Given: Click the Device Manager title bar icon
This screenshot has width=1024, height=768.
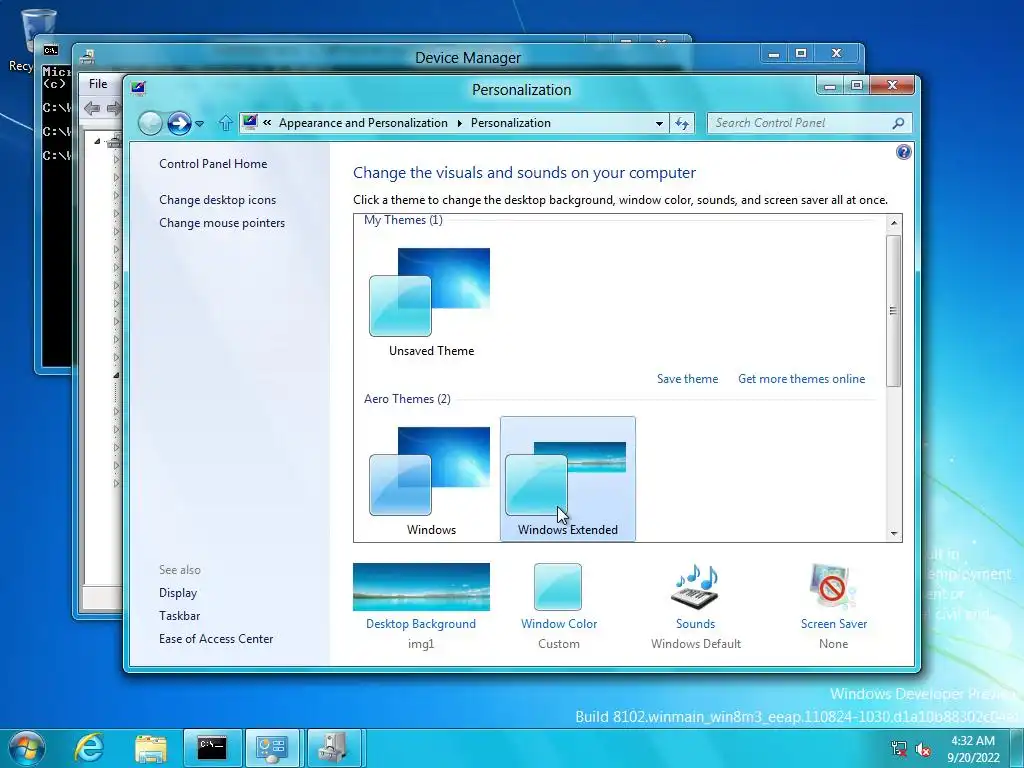Looking at the screenshot, I should click(x=87, y=57).
